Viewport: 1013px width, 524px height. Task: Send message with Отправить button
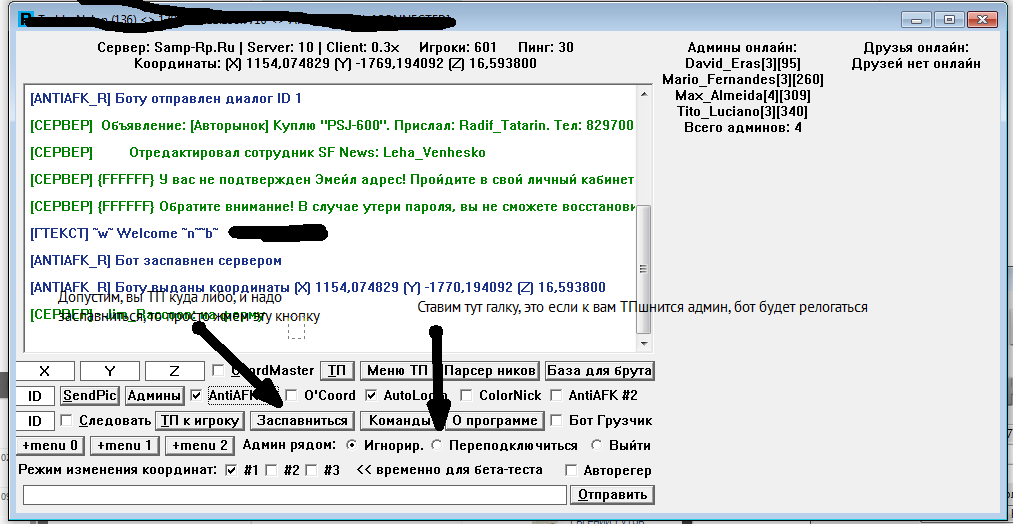click(613, 494)
